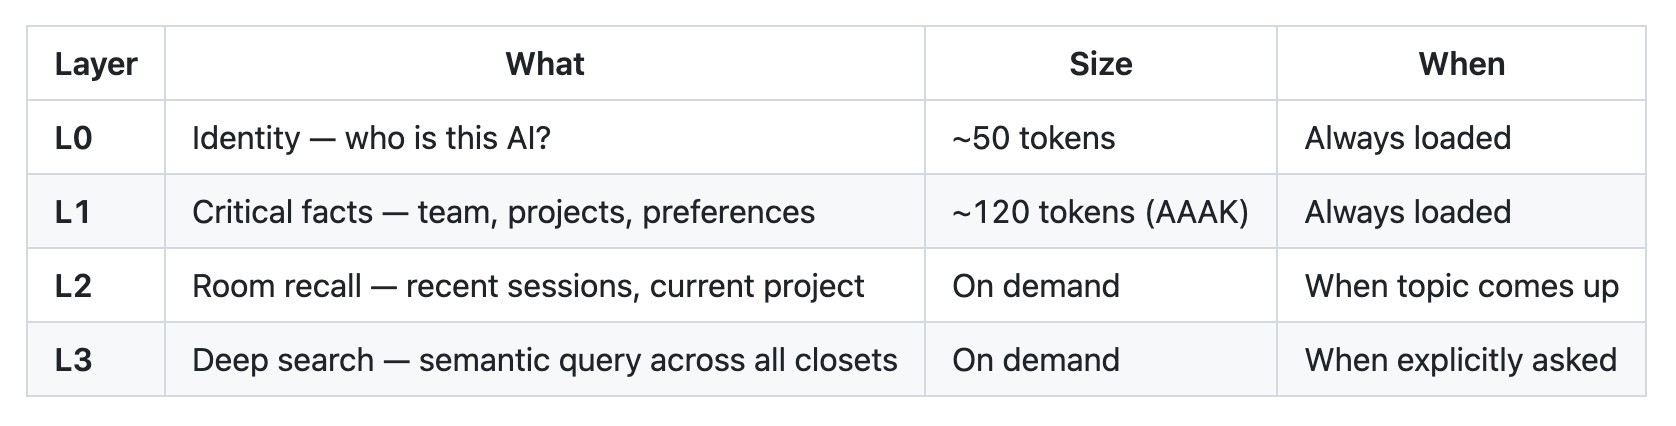The image size is (1676, 426).
Task: Select the L0 layer cell
Action: [74, 138]
